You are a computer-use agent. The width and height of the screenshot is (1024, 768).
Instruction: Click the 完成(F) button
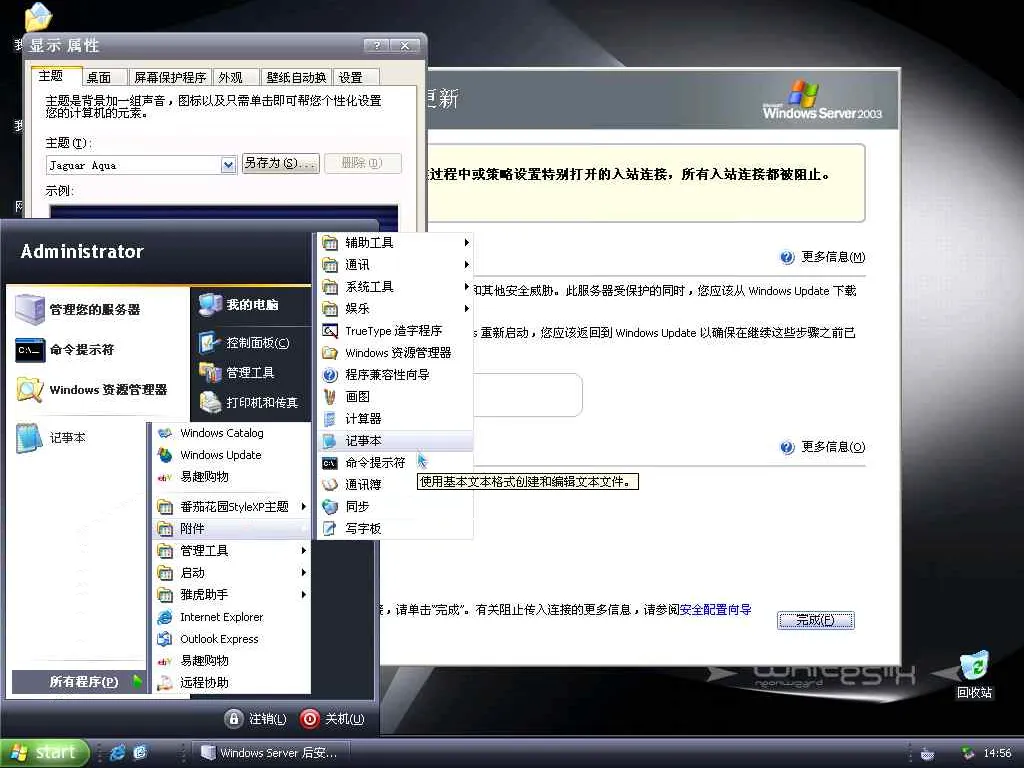815,620
